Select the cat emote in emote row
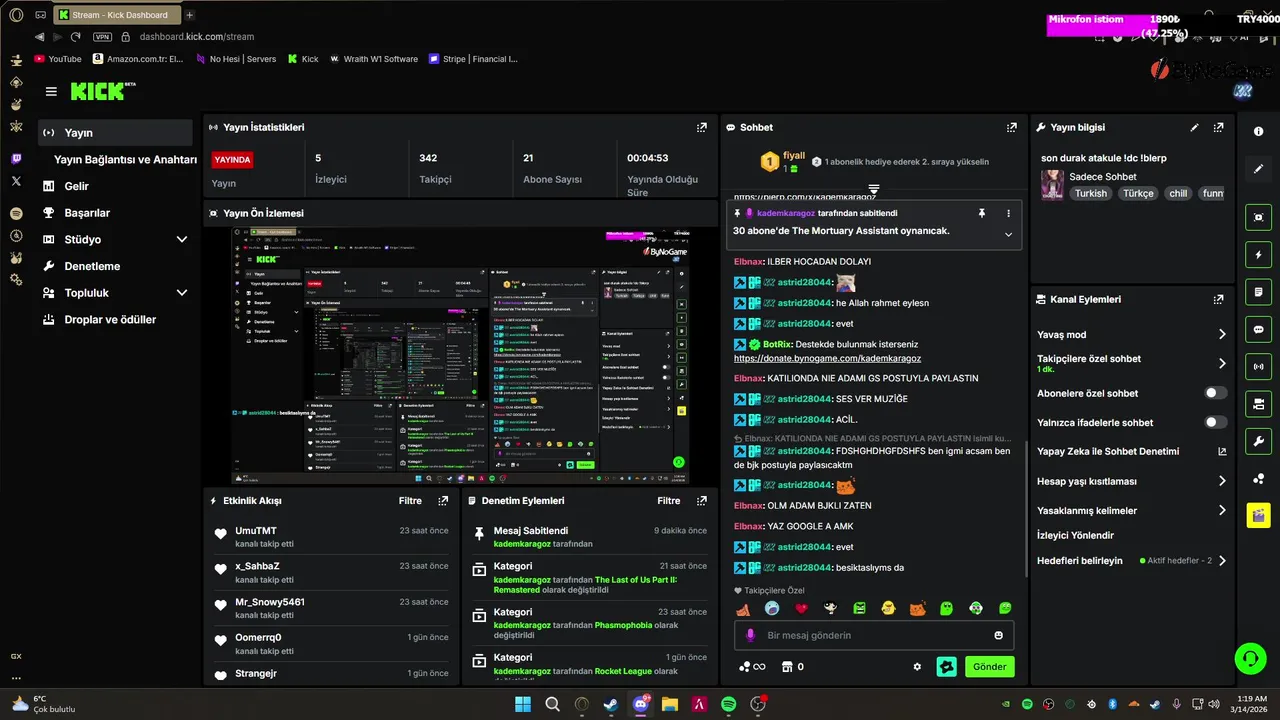The image size is (1280, 720). [x=917, y=608]
